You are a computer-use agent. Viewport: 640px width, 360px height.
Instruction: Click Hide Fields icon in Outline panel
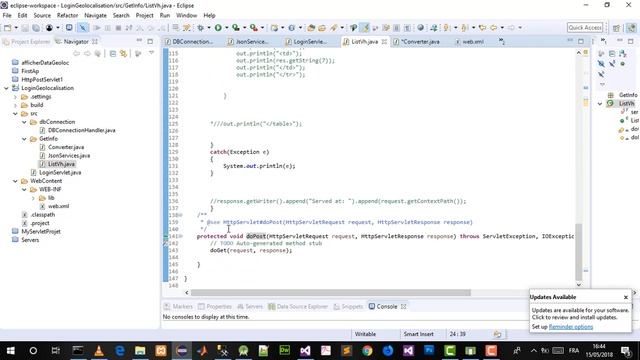click(601, 64)
